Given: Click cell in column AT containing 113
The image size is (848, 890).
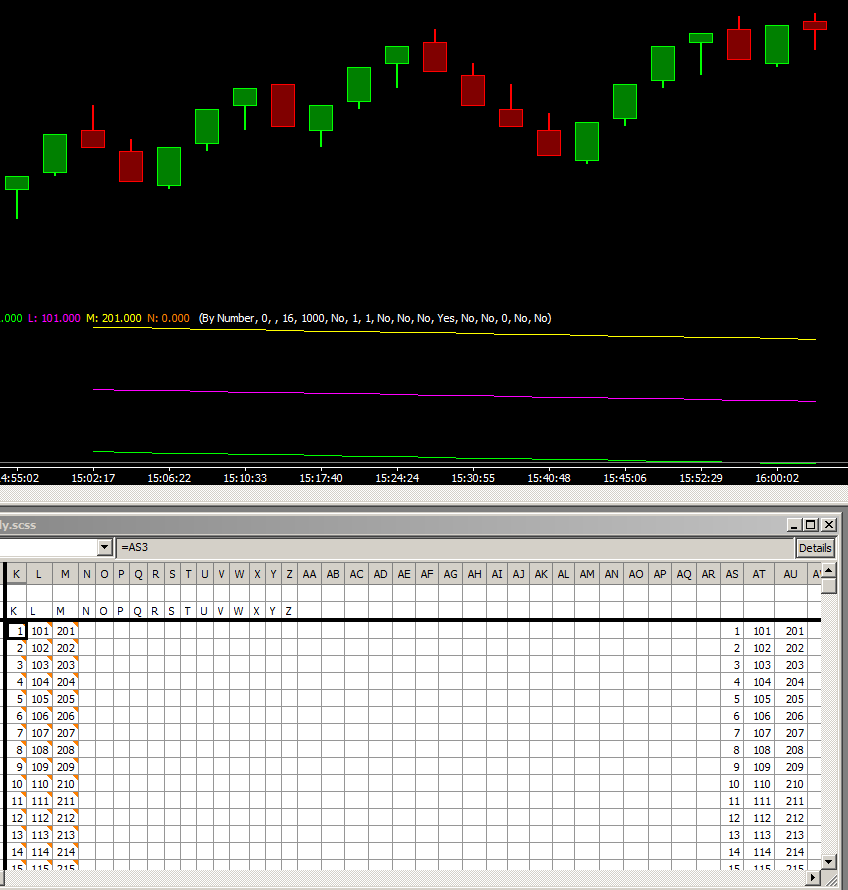Looking at the screenshot, I should point(759,836).
